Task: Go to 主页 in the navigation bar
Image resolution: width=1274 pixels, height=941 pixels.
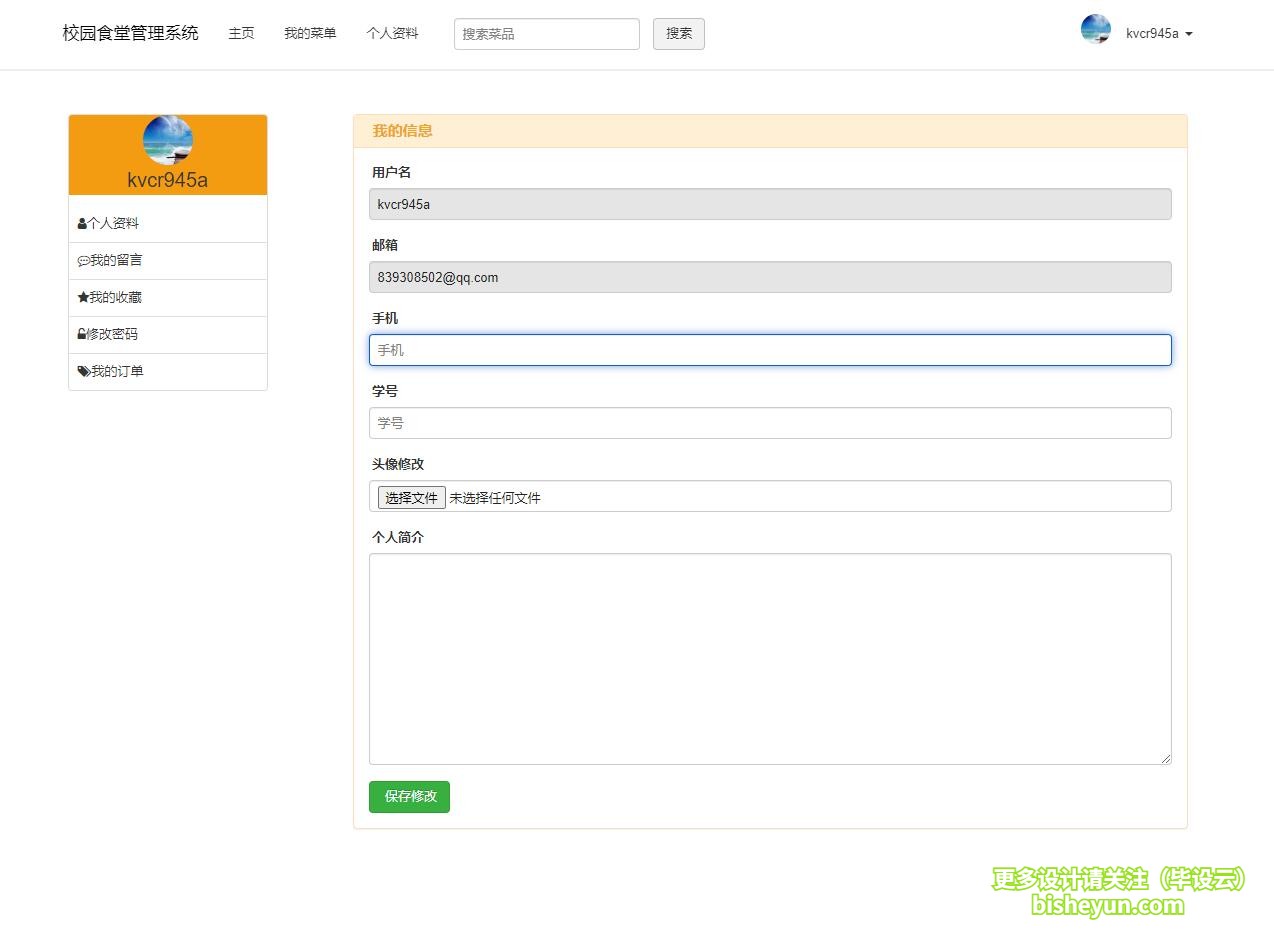Action: click(241, 33)
